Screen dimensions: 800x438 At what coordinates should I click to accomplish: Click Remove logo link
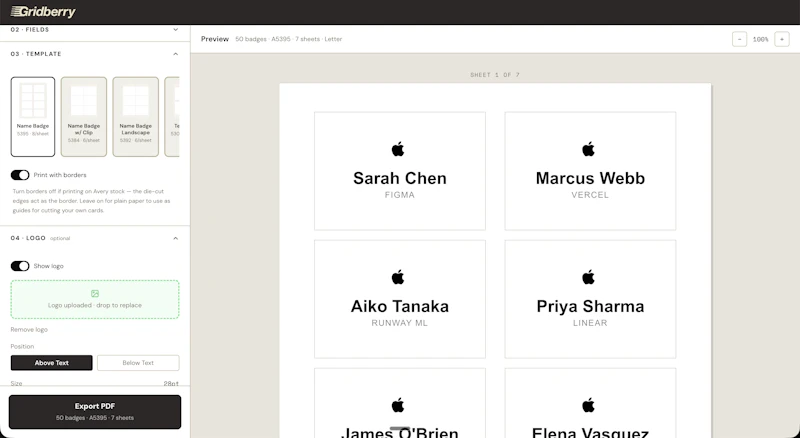coord(29,330)
